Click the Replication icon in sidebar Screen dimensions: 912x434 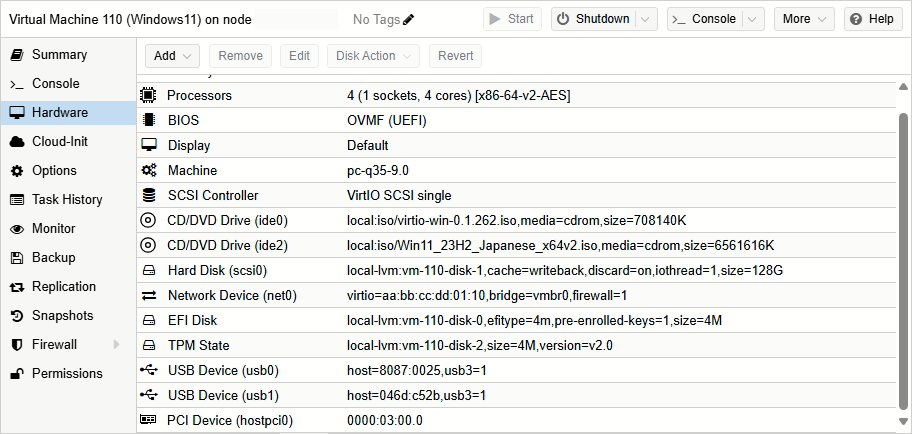tap(17, 287)
